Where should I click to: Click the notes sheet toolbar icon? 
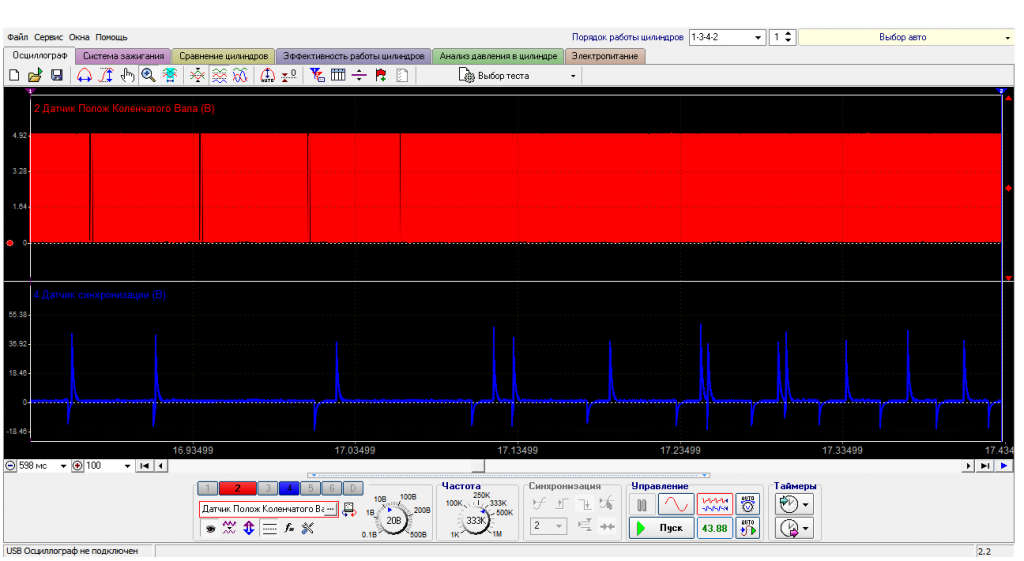coord(402,76)
